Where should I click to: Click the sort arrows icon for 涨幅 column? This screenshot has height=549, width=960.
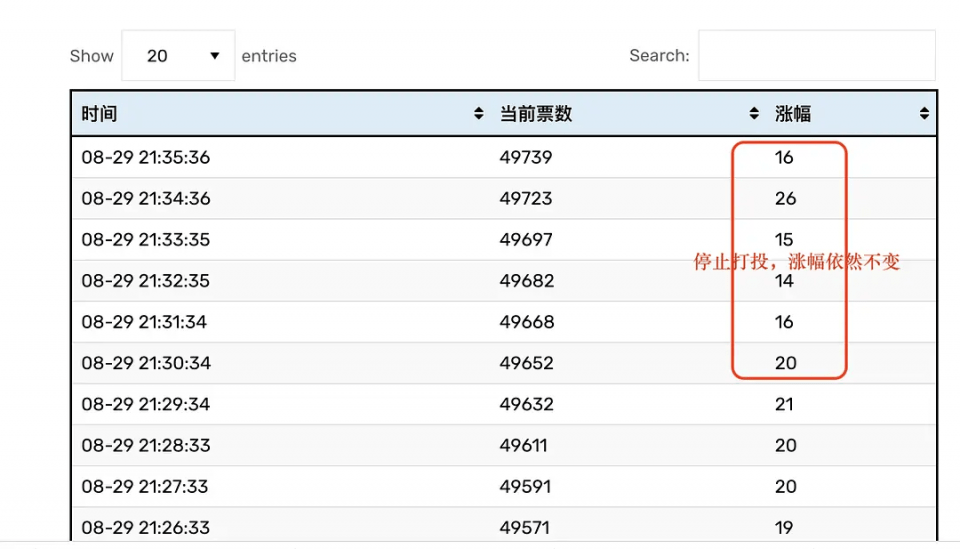[924, 114]
